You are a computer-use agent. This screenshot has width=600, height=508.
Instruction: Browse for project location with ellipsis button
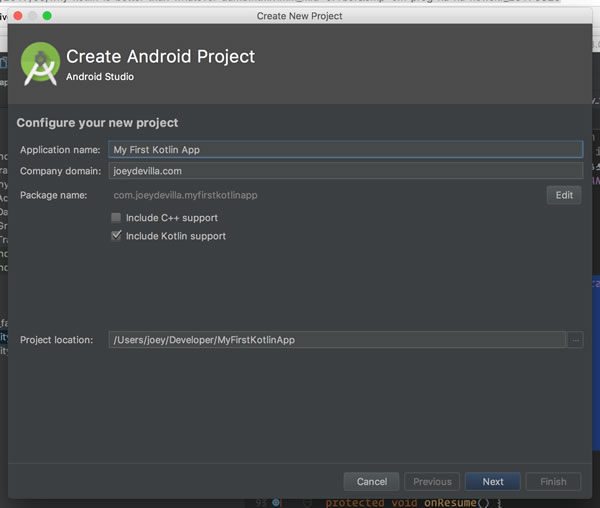pos(575,340)
